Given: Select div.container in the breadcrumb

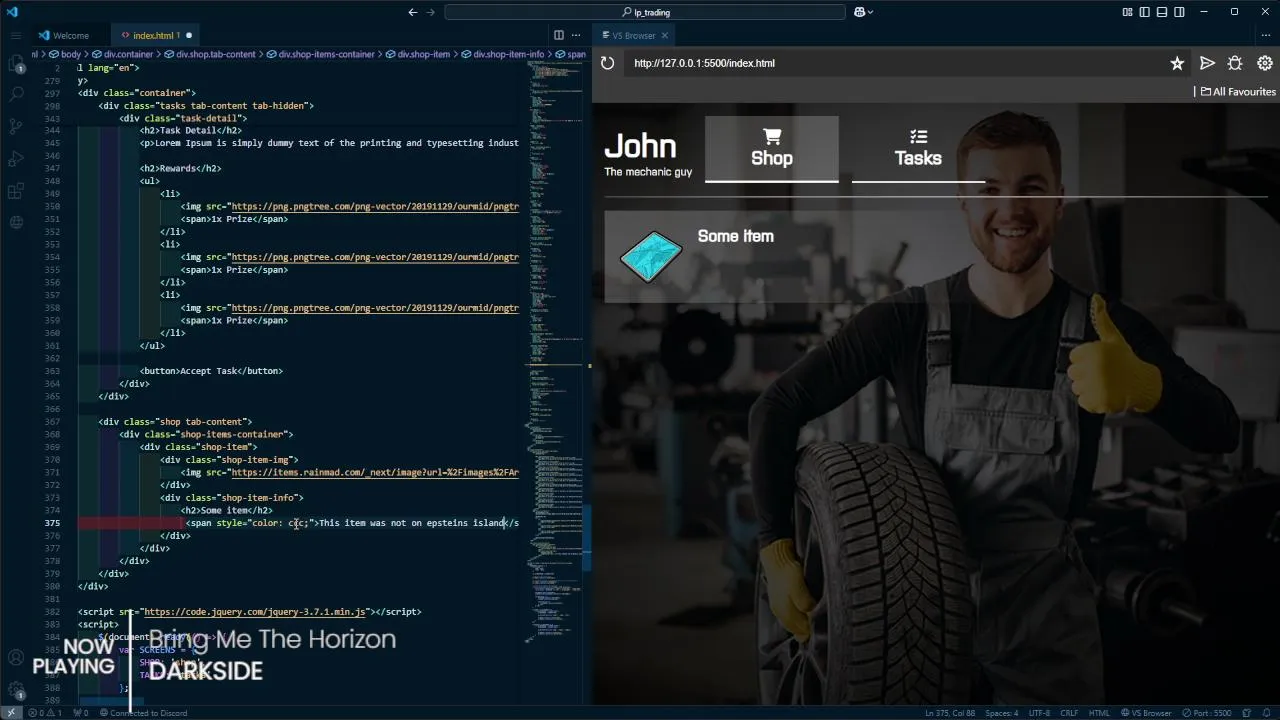Looking at the screenshot, I should 124,54.
